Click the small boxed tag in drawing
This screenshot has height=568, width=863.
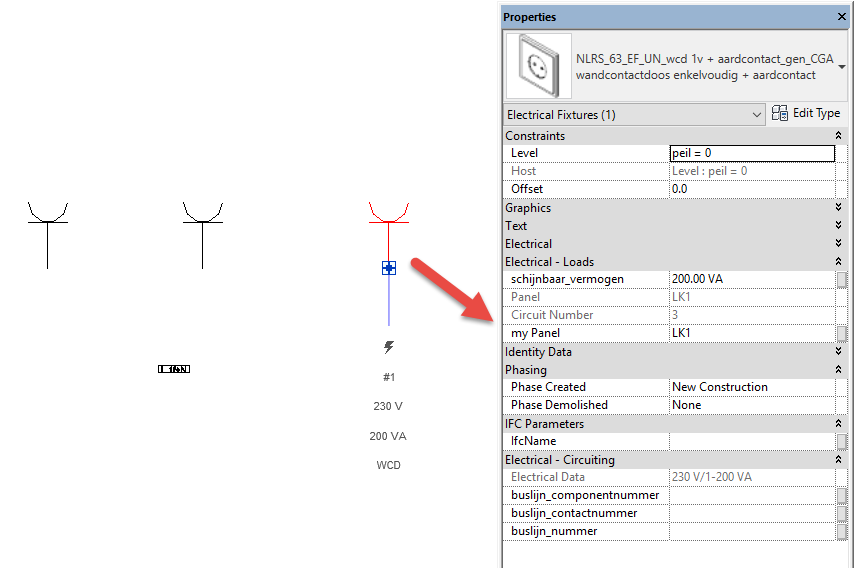coord(174,369)
